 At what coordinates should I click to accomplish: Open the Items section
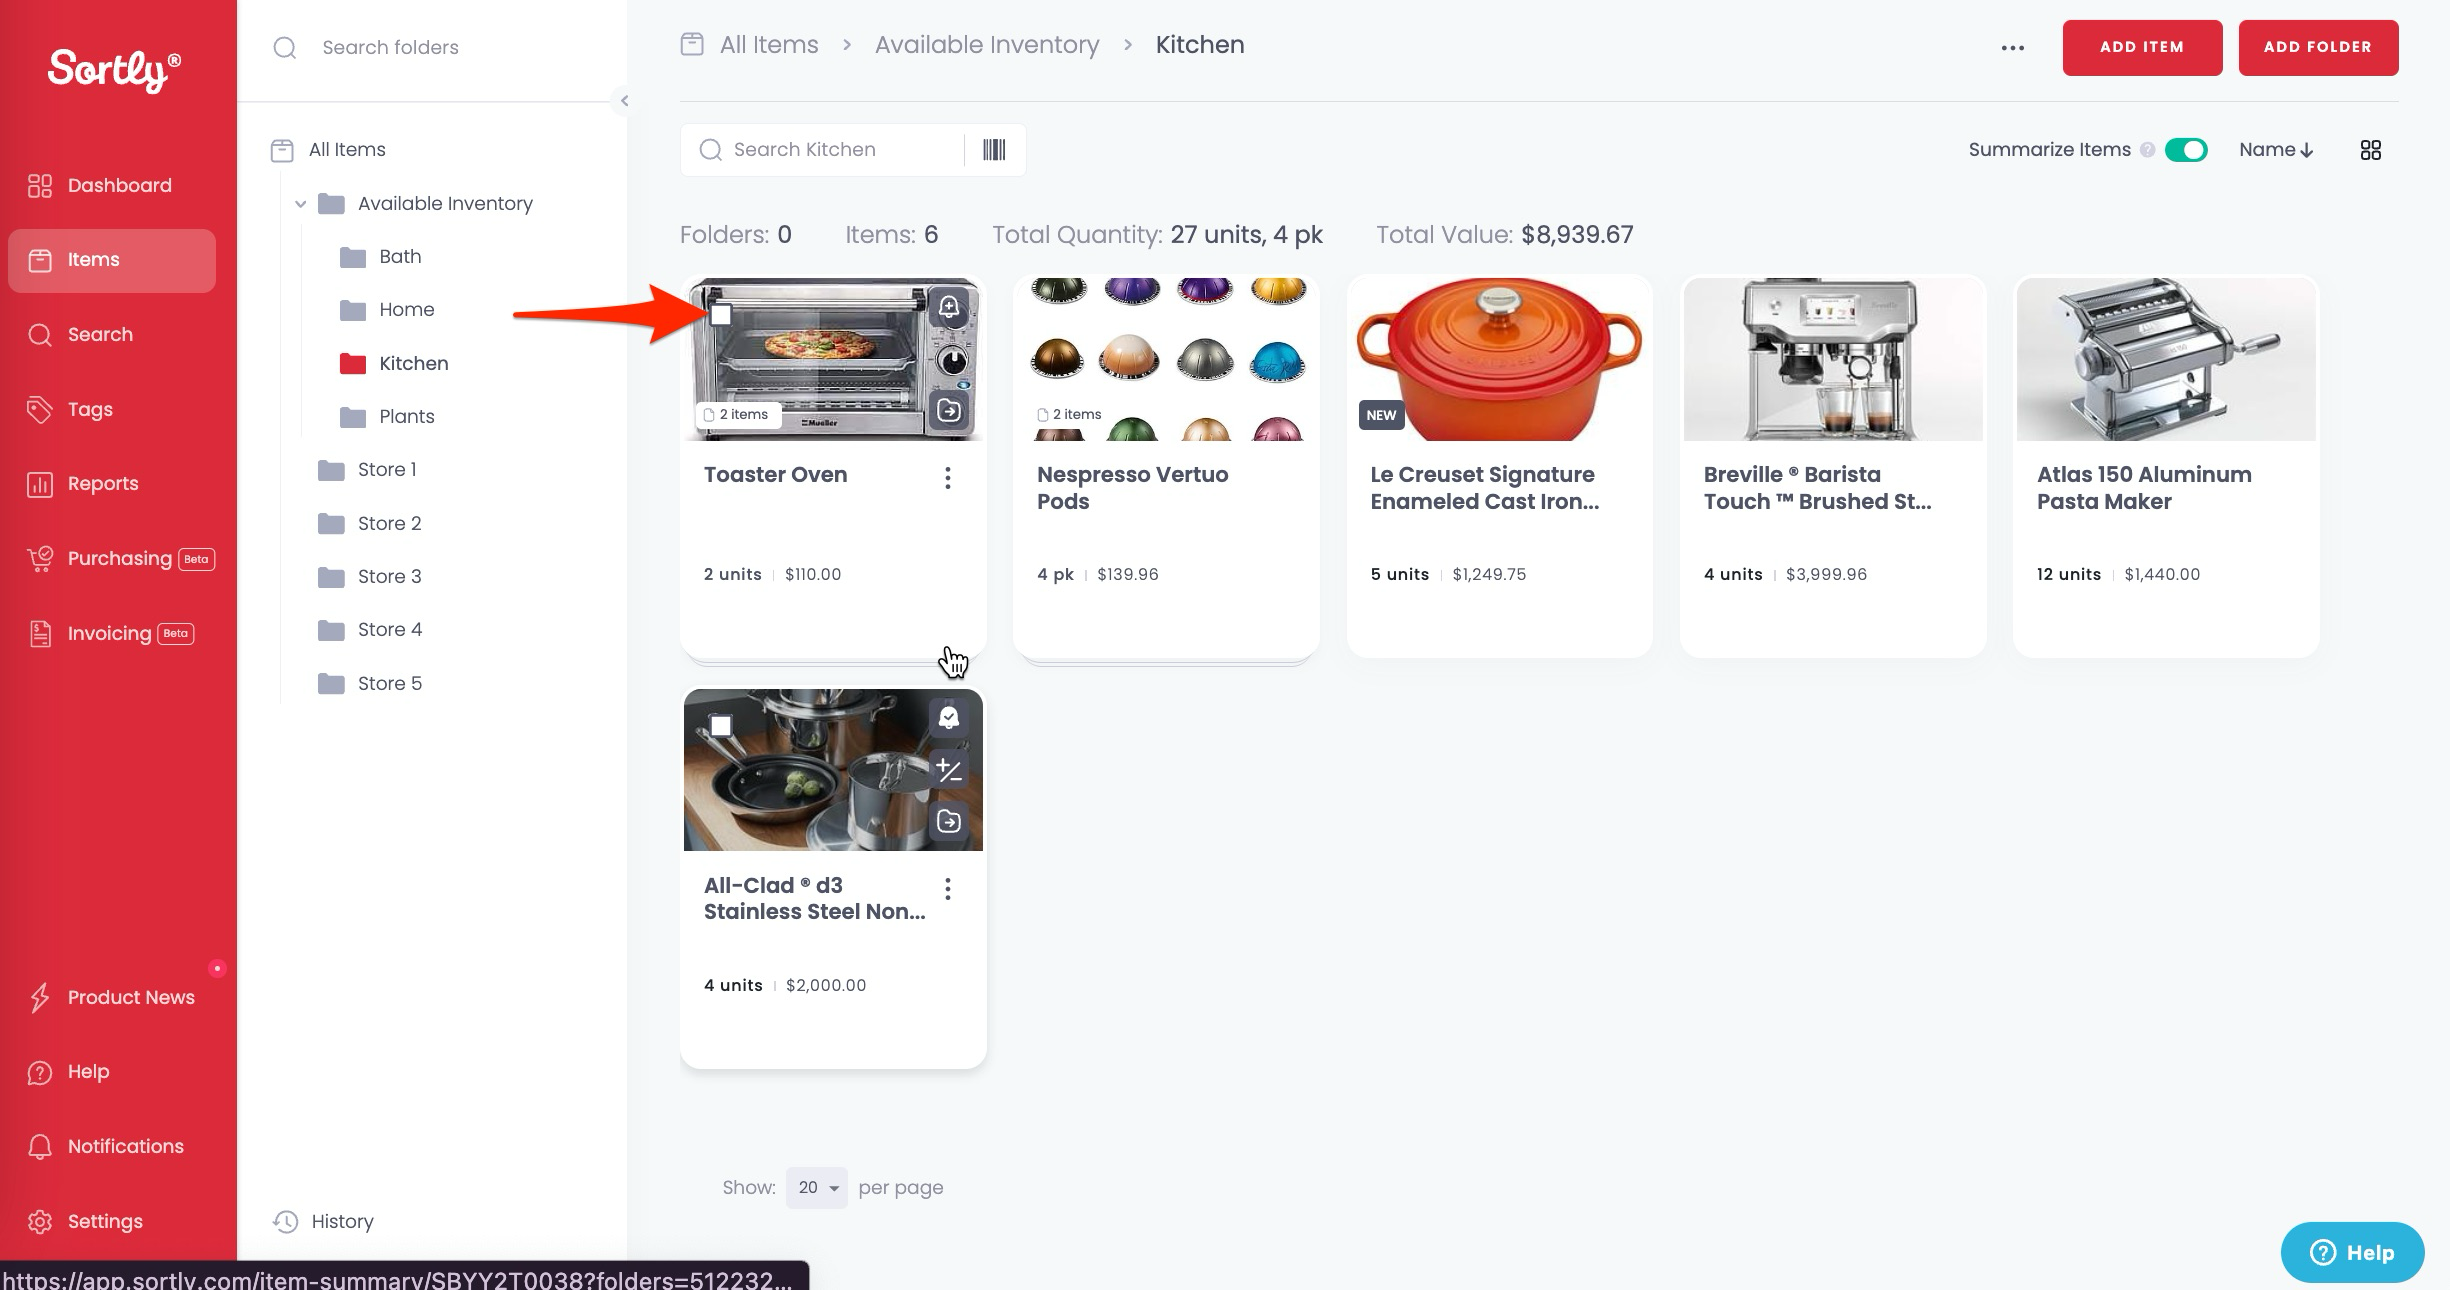coord(112,261)
